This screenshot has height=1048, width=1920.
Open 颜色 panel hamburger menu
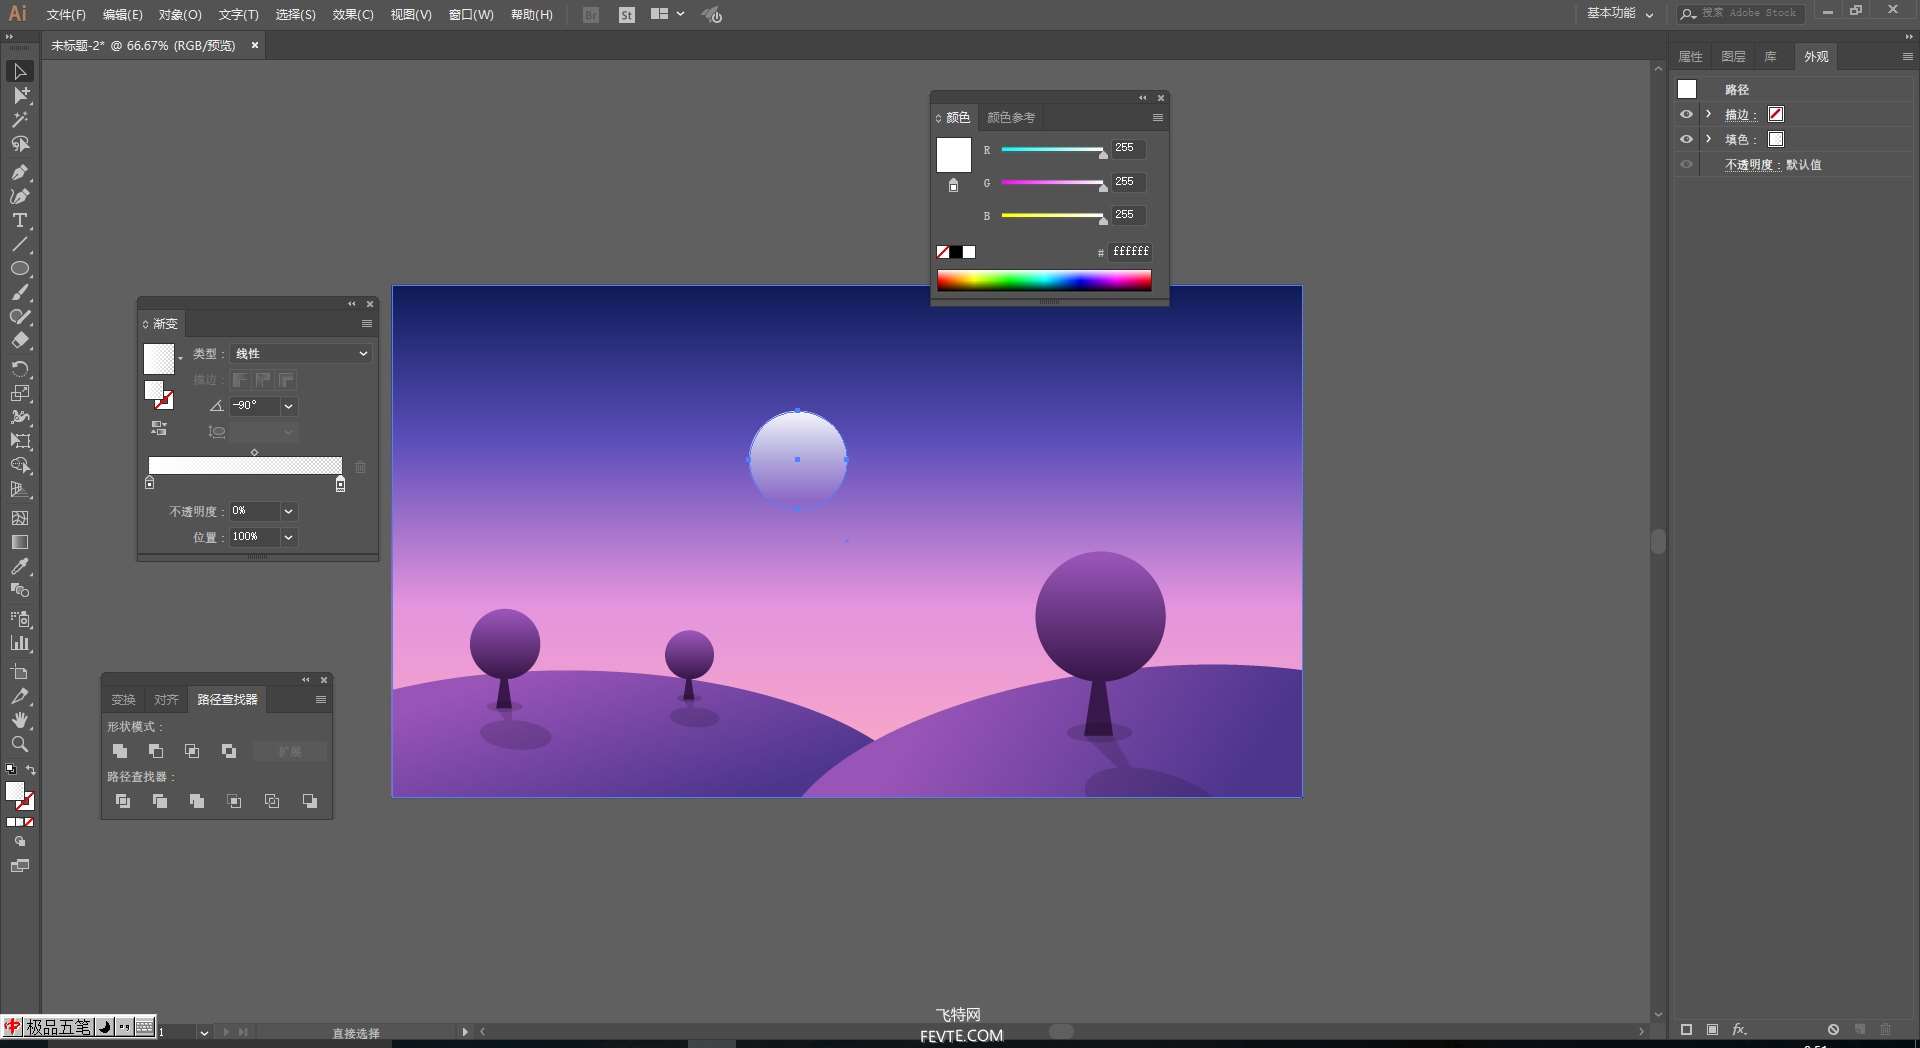click(1158, 118)
